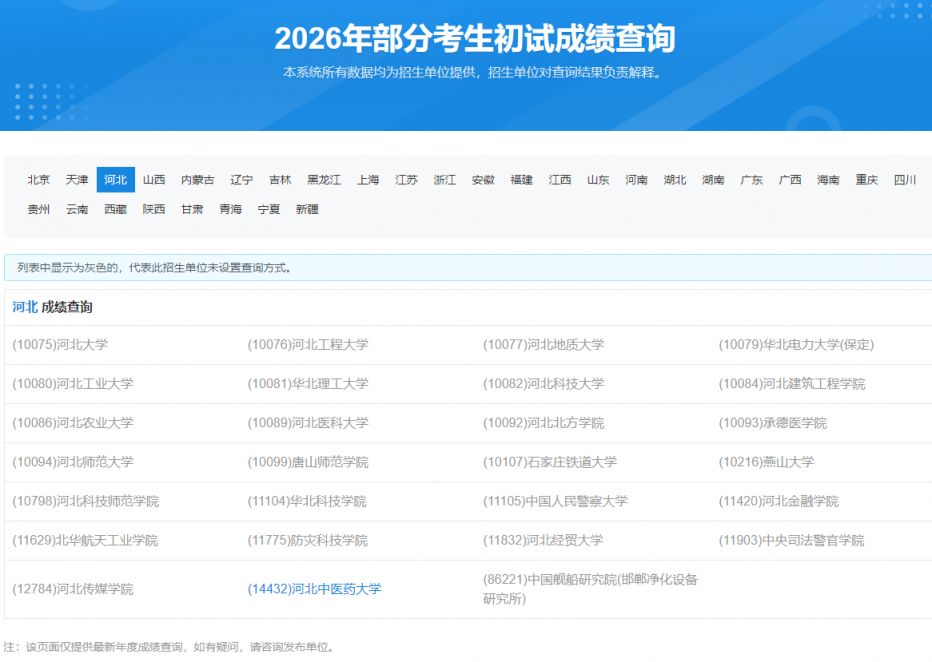Click the (10076)河北工程大学 entry
932x662 pixels.
[308, 345]
